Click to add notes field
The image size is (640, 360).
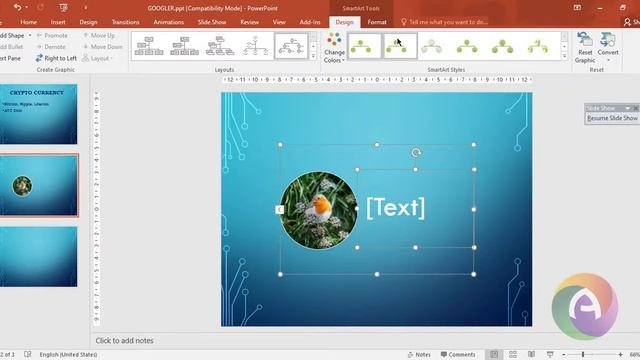pos(124,340)
